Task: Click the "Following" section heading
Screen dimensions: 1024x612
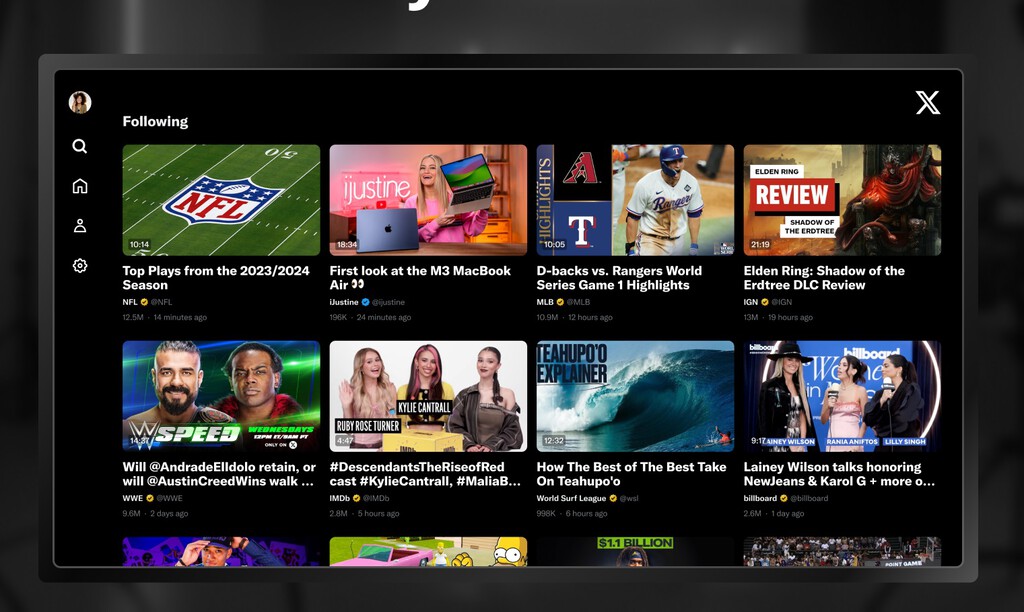Action: coord(155,121)
